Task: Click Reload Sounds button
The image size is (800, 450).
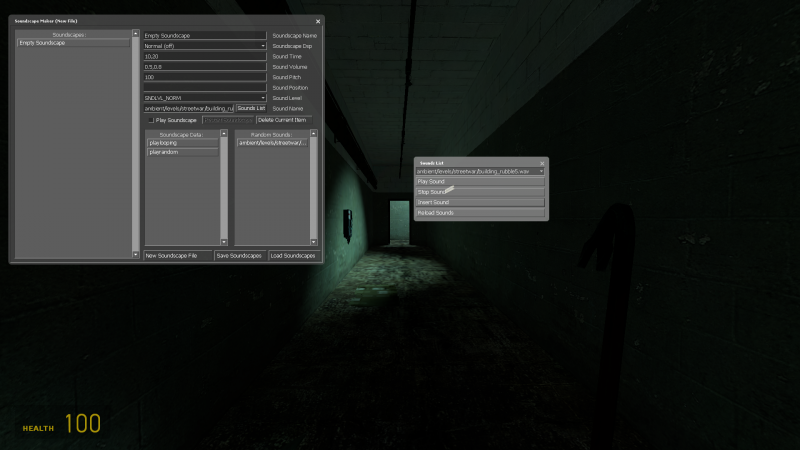Action: coord(480,213)
